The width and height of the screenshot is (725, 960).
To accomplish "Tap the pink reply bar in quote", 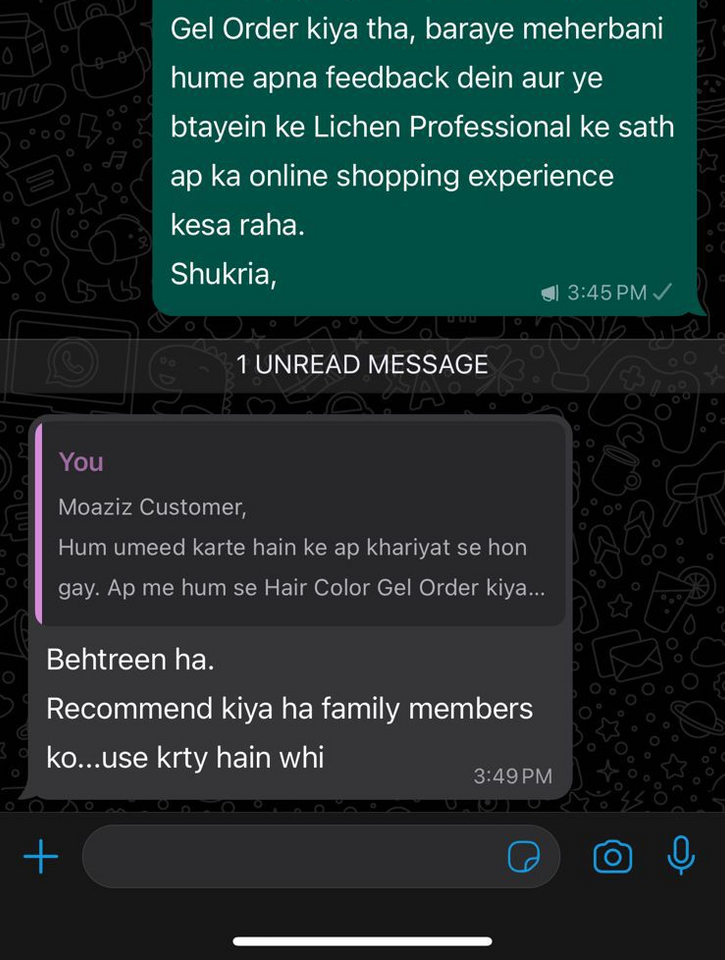I will pos(39,524).
